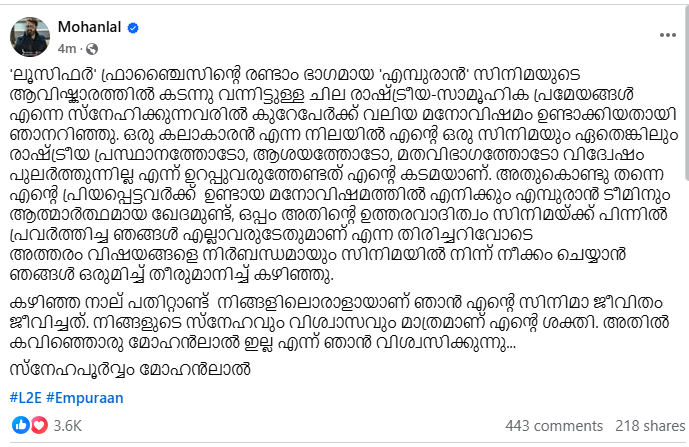View the 3.6K reactions count

click(68, 426)
